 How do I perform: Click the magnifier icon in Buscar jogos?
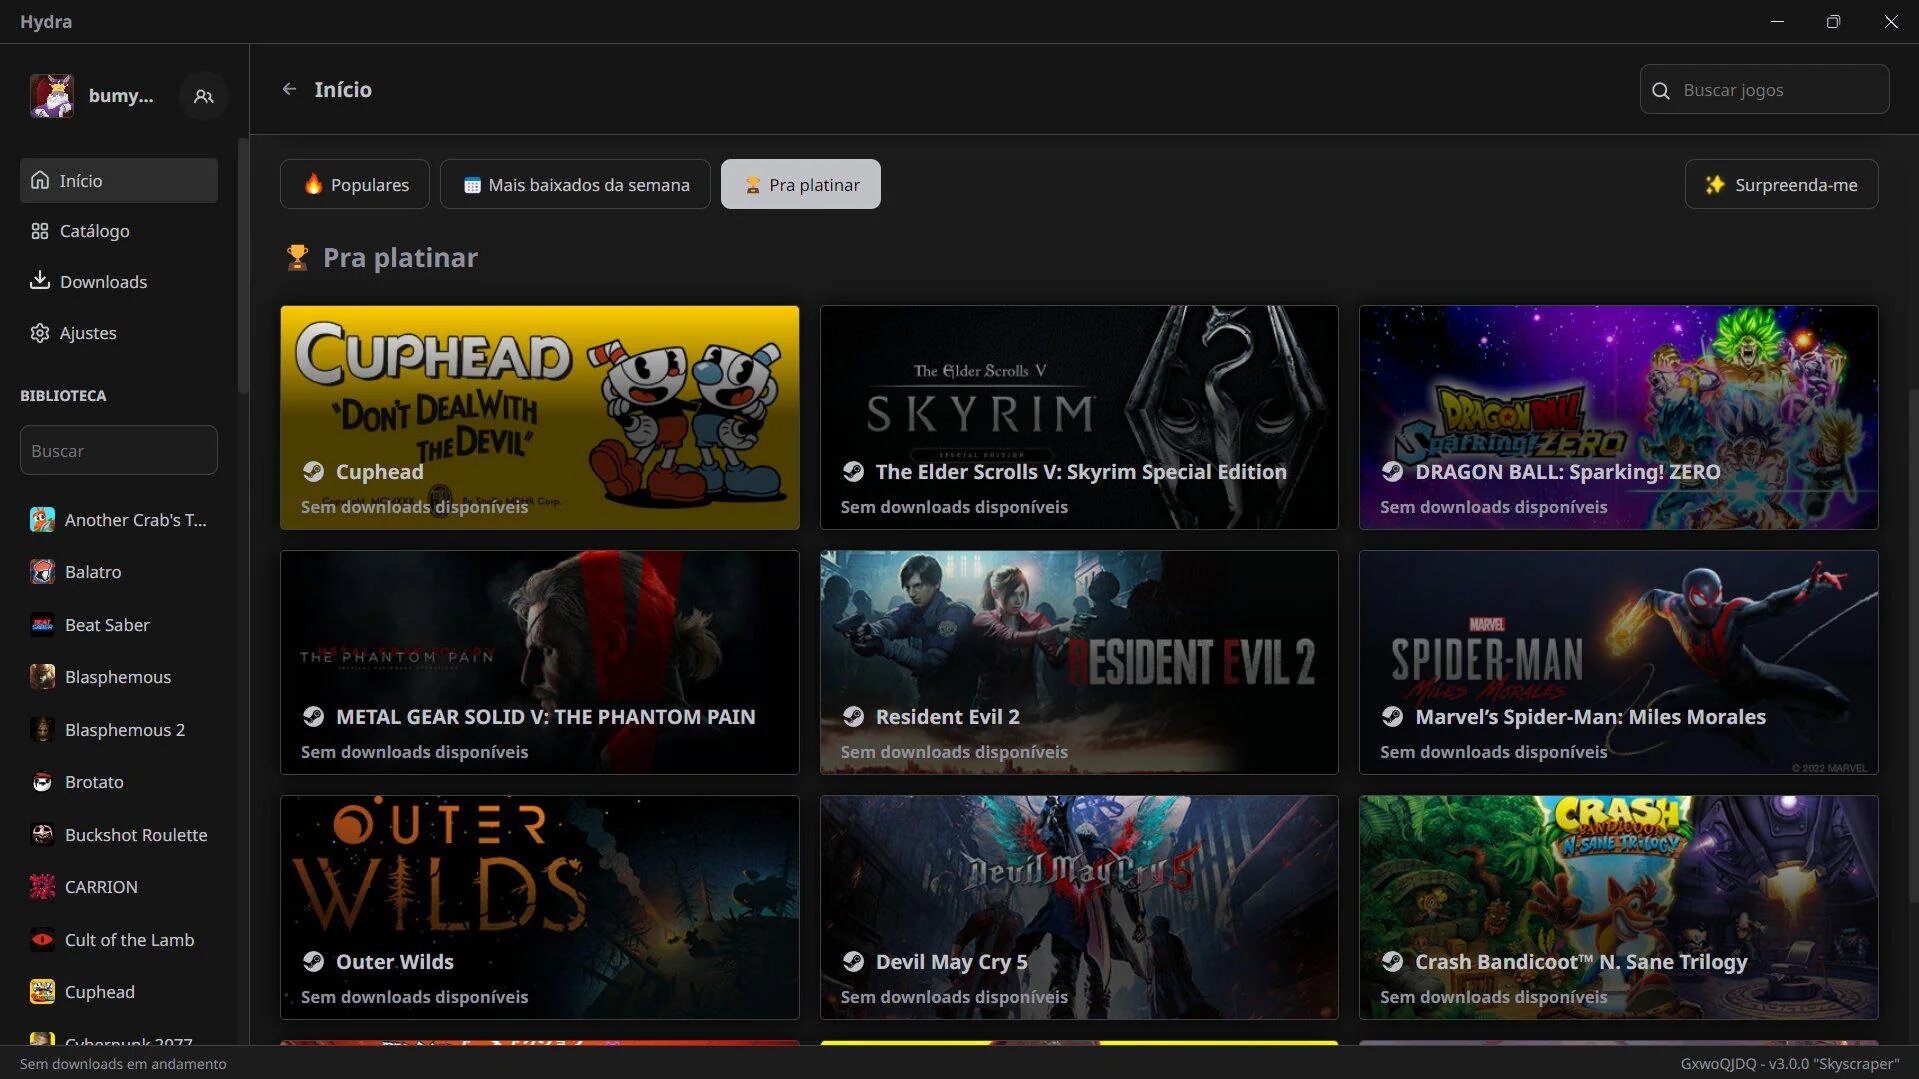[x=1661, y=90]
